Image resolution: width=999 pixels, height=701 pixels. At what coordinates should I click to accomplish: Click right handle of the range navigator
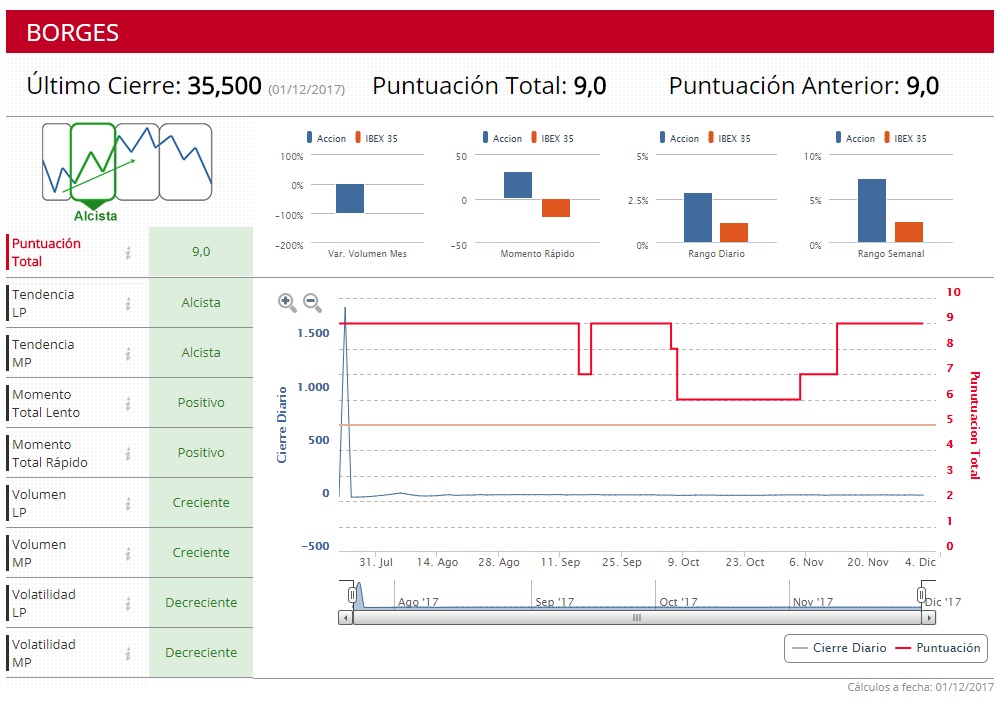click(x=921, y=595)
